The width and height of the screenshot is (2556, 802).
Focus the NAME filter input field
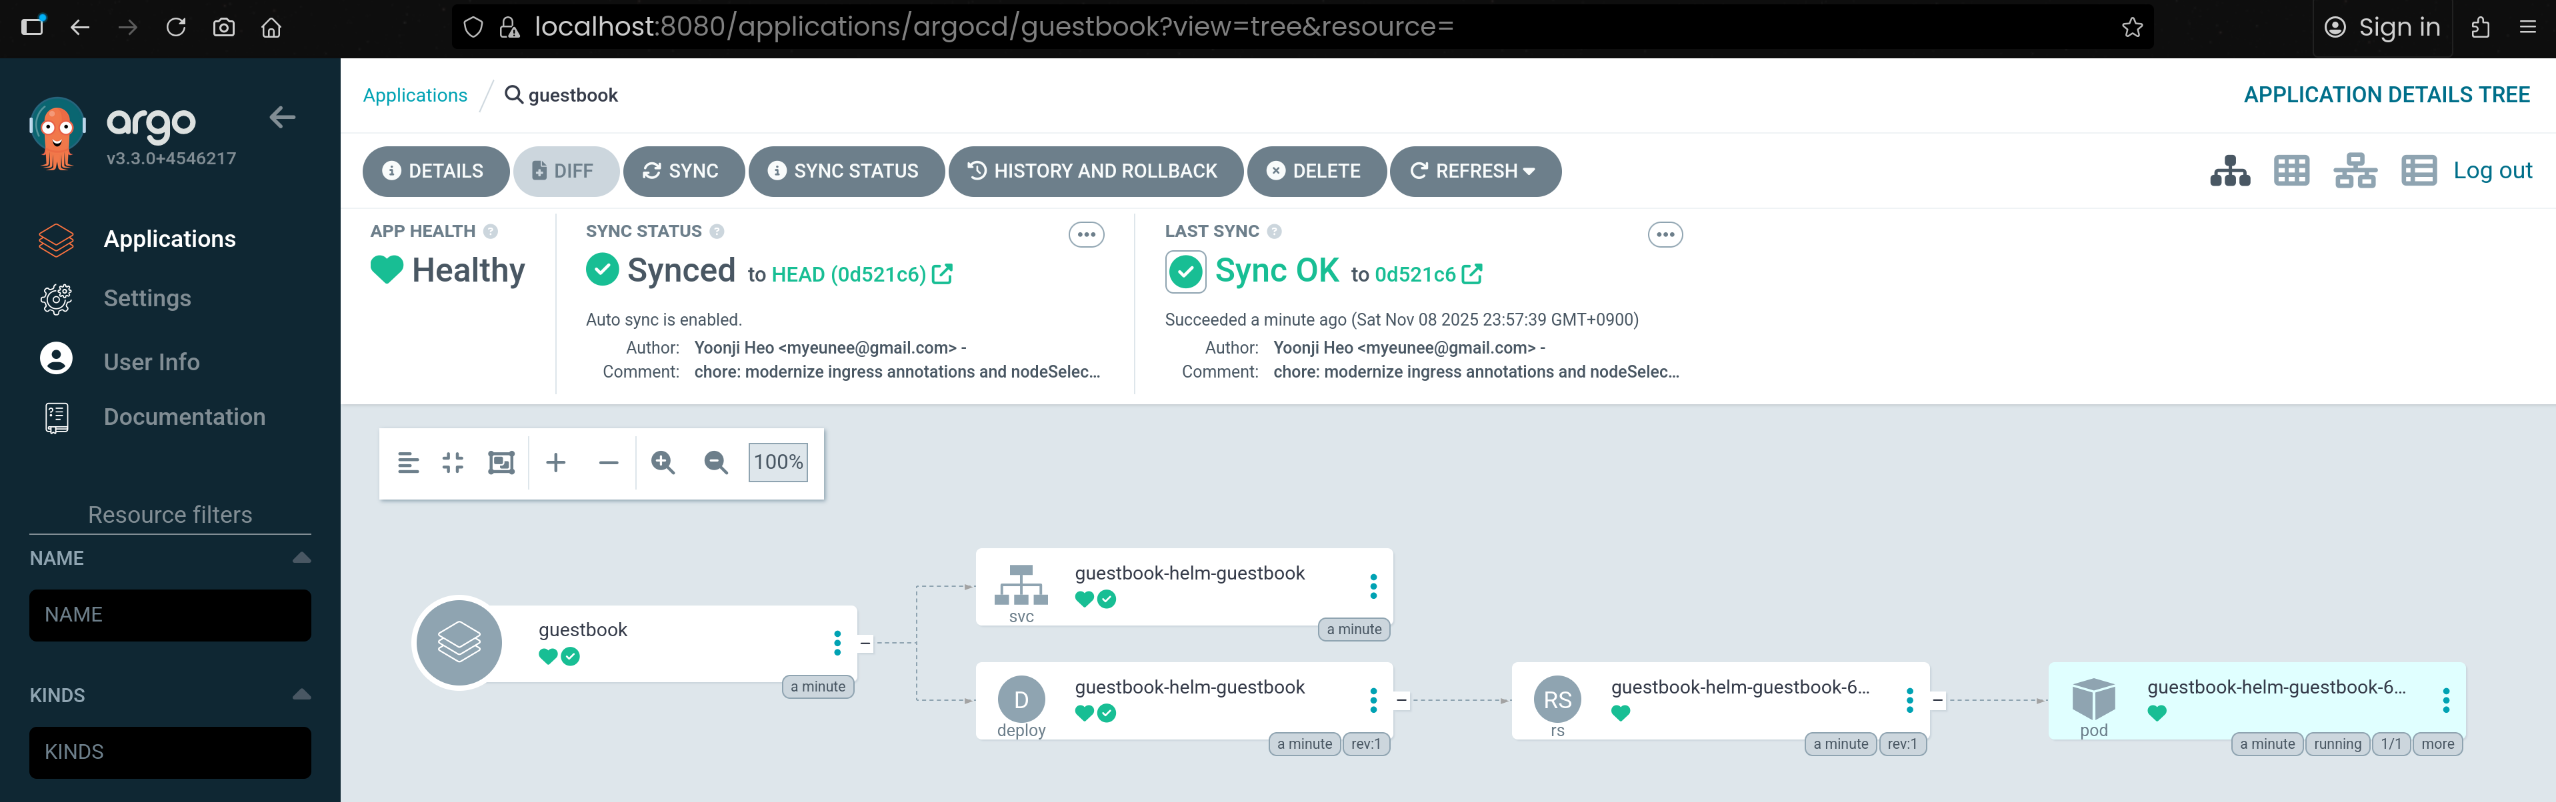[170, 615]
